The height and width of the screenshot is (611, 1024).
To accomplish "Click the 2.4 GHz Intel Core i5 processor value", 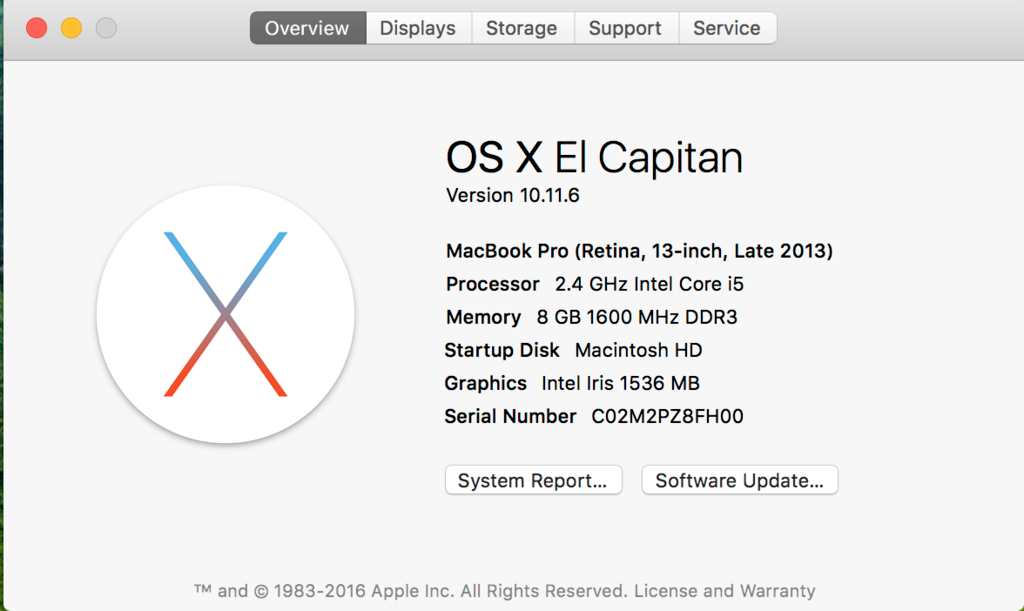I will click(649, 284).
